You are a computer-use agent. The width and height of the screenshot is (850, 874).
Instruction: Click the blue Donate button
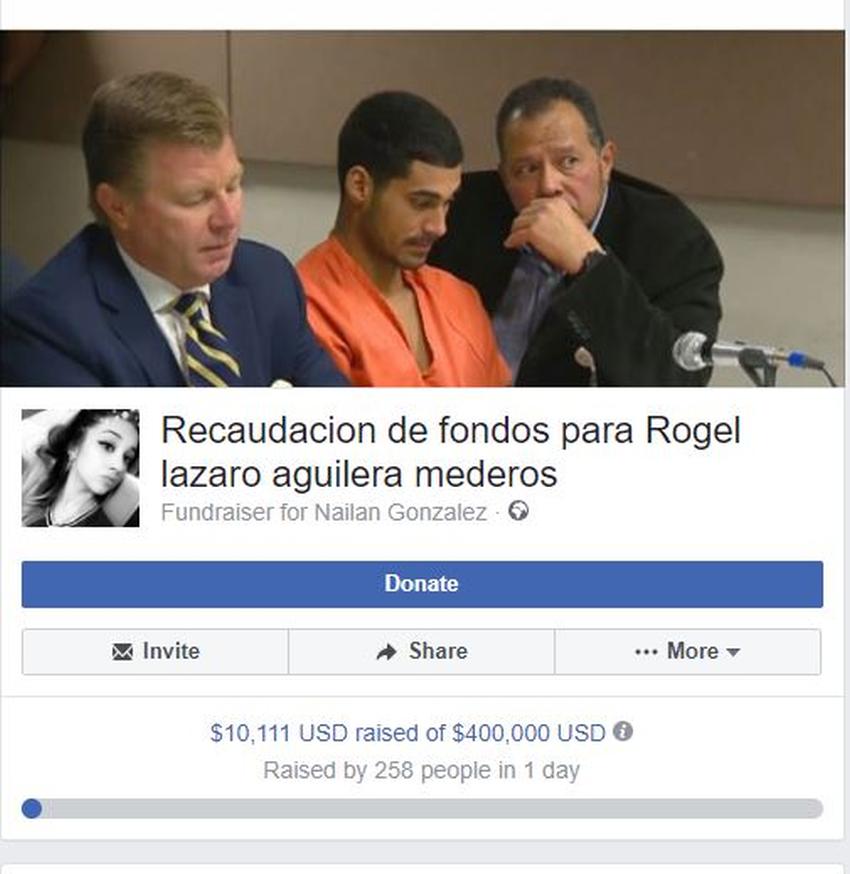(422, 584)
